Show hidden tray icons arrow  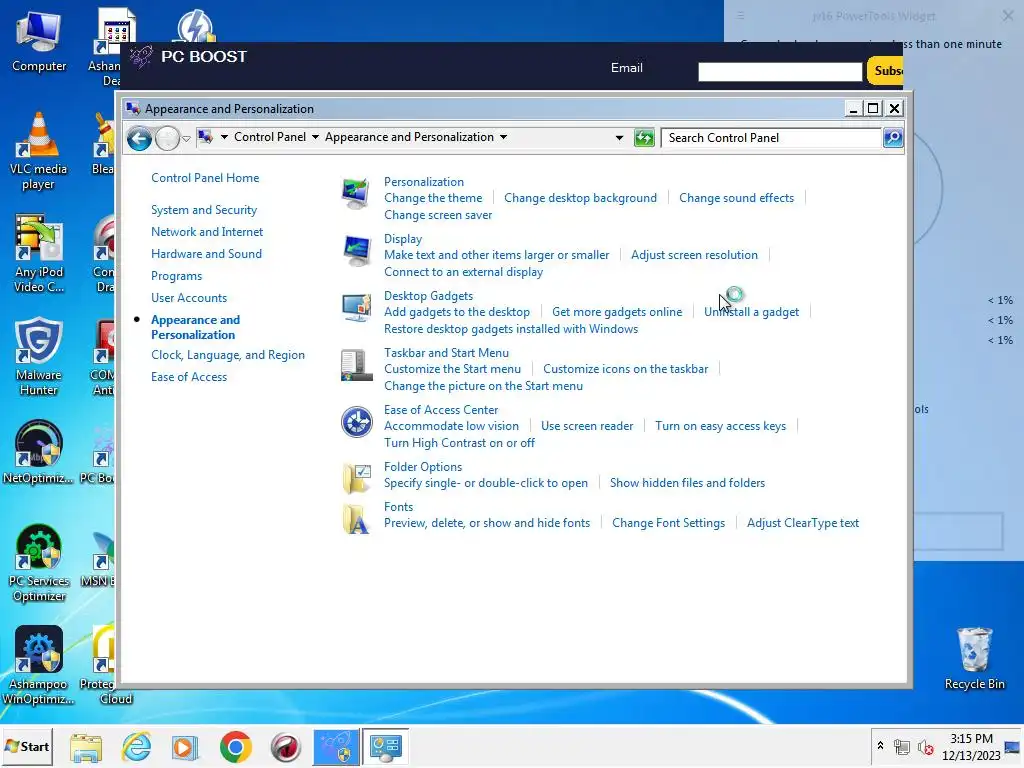[880, 746]
